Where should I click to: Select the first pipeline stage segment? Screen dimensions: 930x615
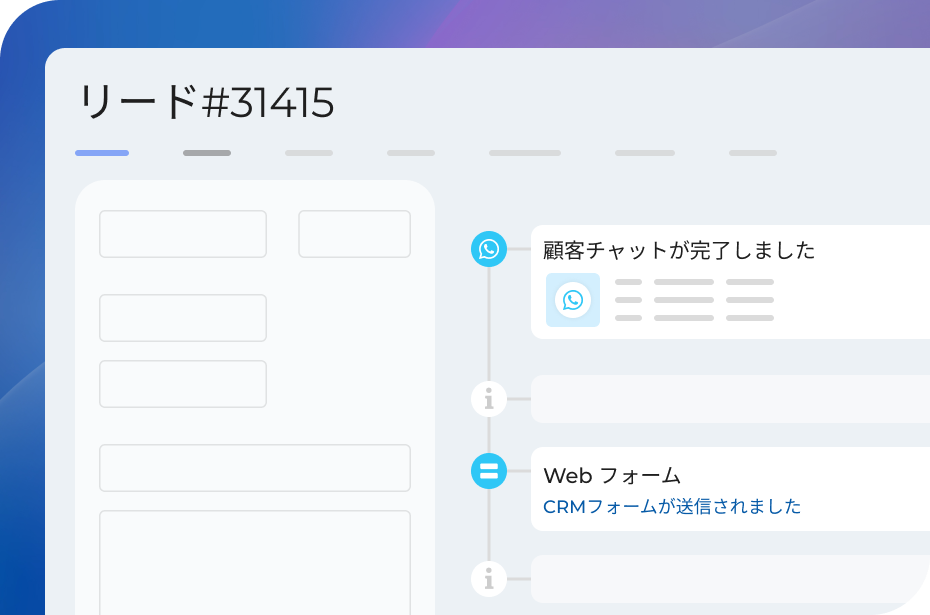[102, 152]
